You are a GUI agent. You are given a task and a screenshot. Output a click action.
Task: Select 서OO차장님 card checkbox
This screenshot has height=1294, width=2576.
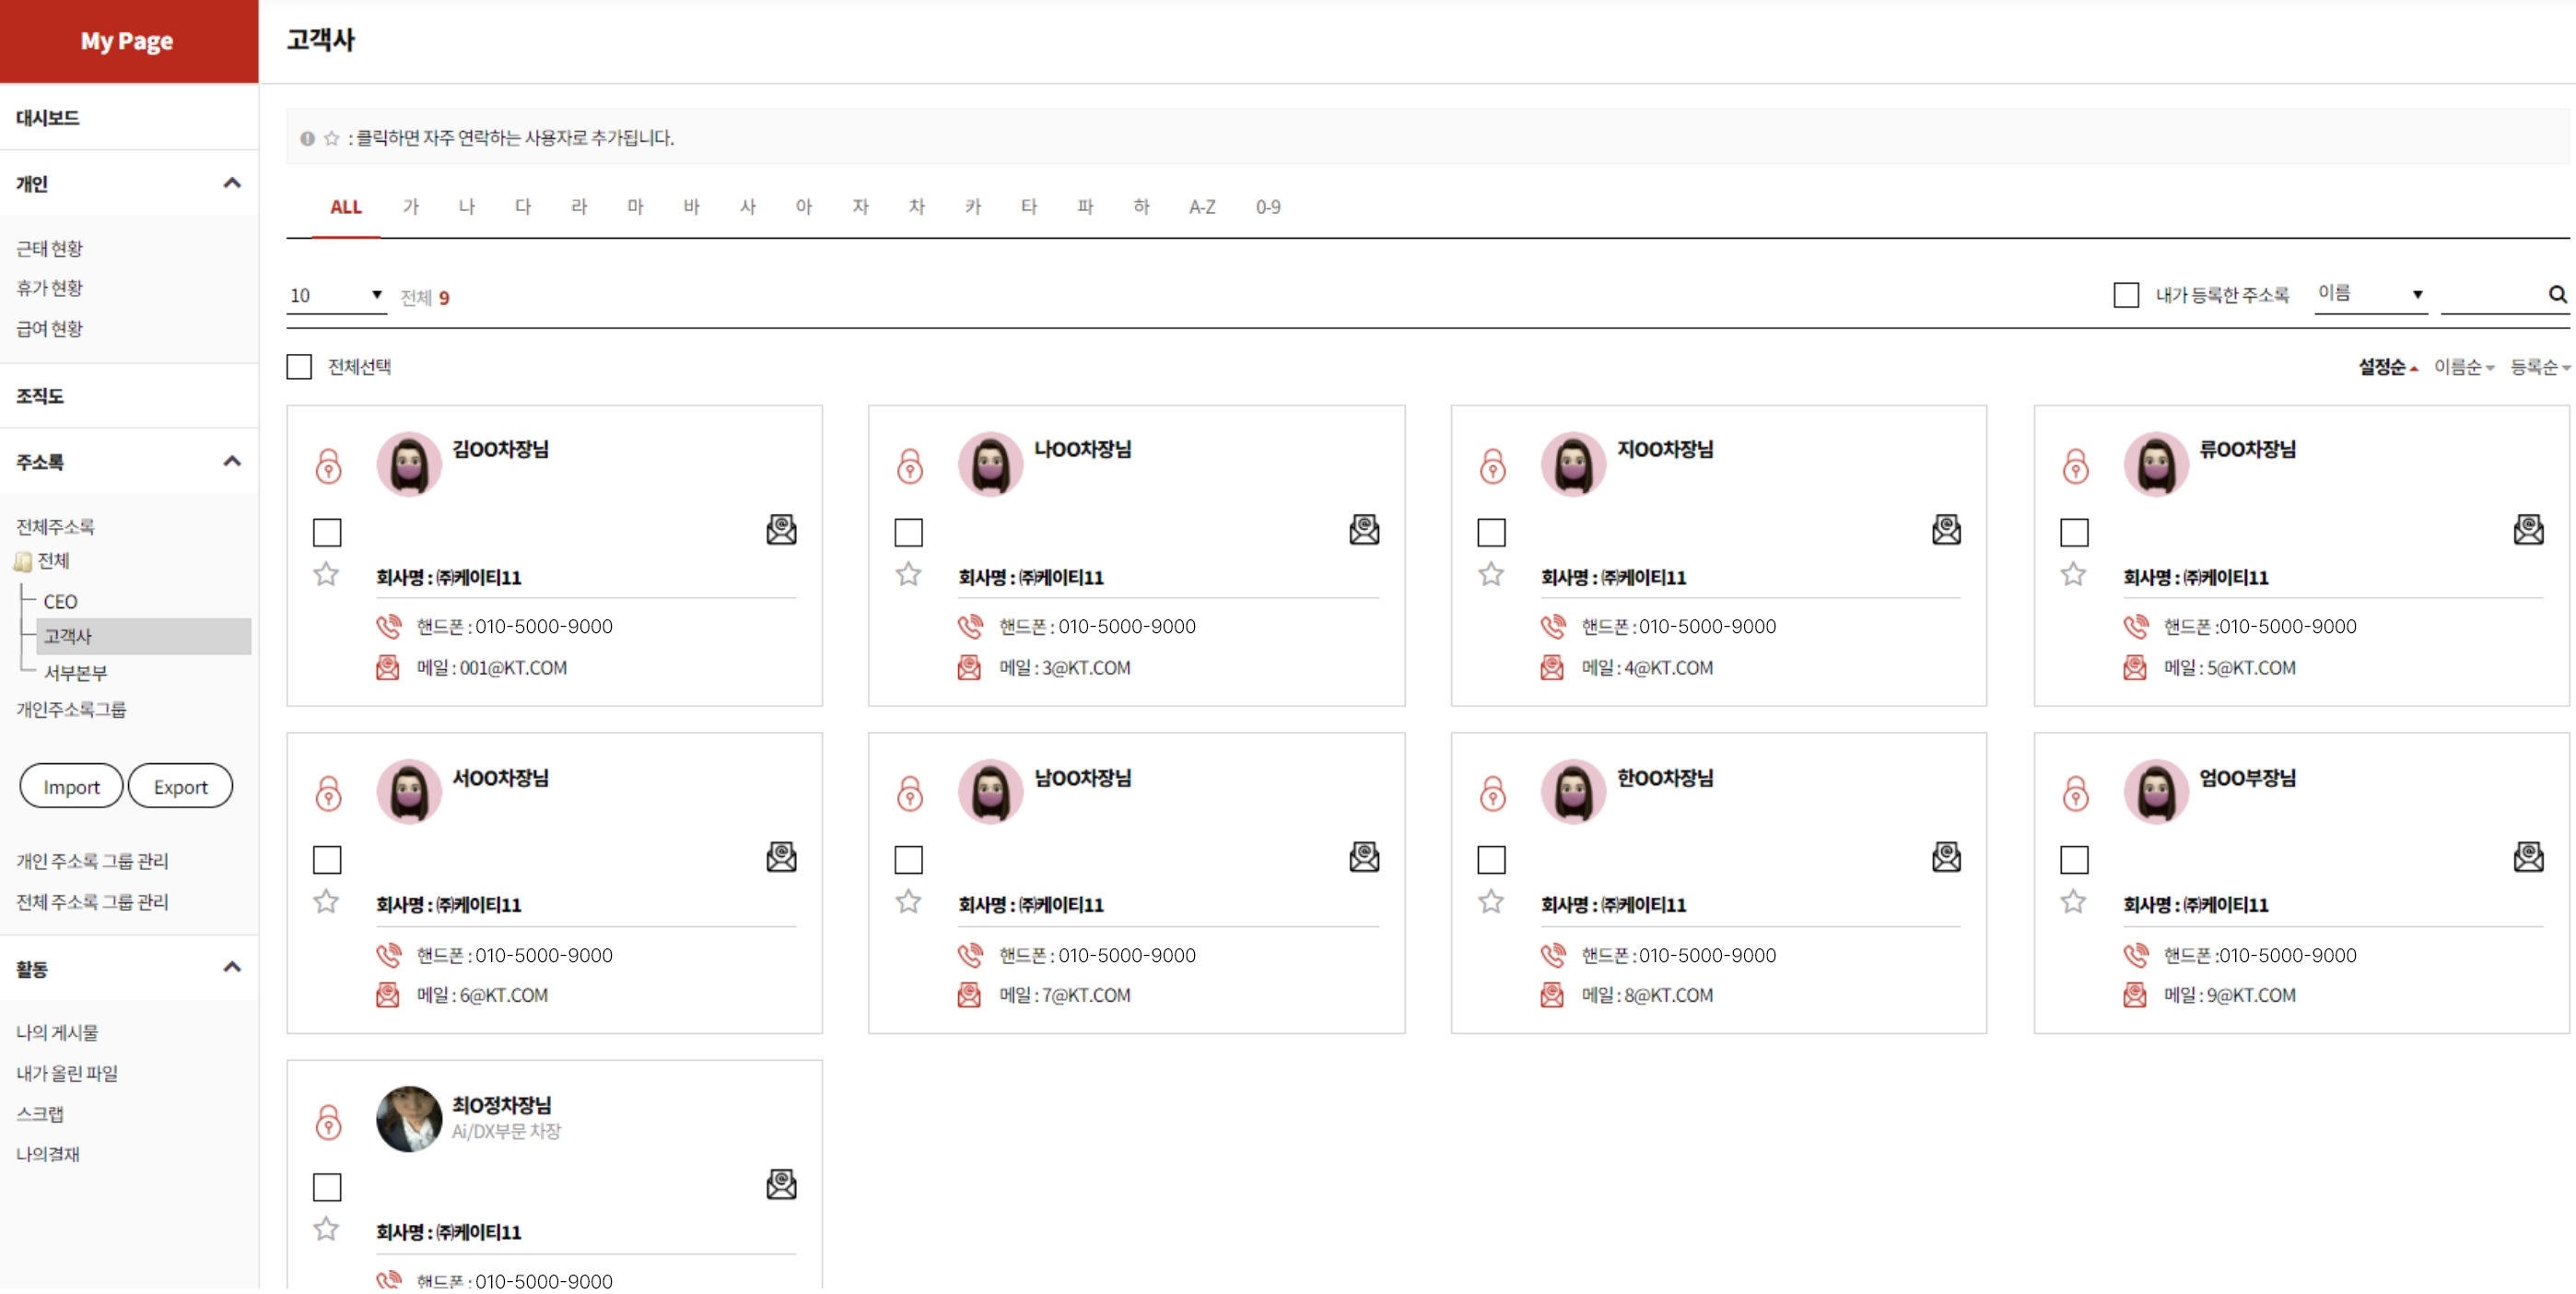[327, 861]
